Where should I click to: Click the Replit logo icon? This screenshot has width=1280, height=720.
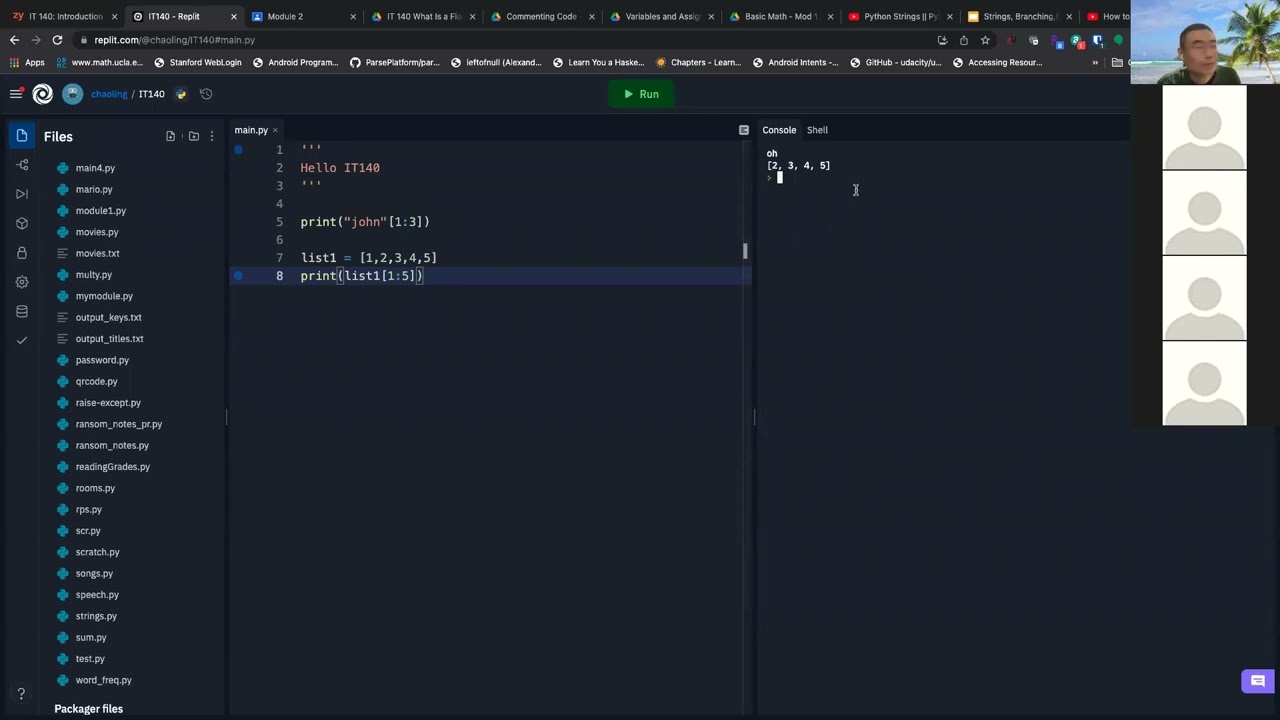point(42,94)
